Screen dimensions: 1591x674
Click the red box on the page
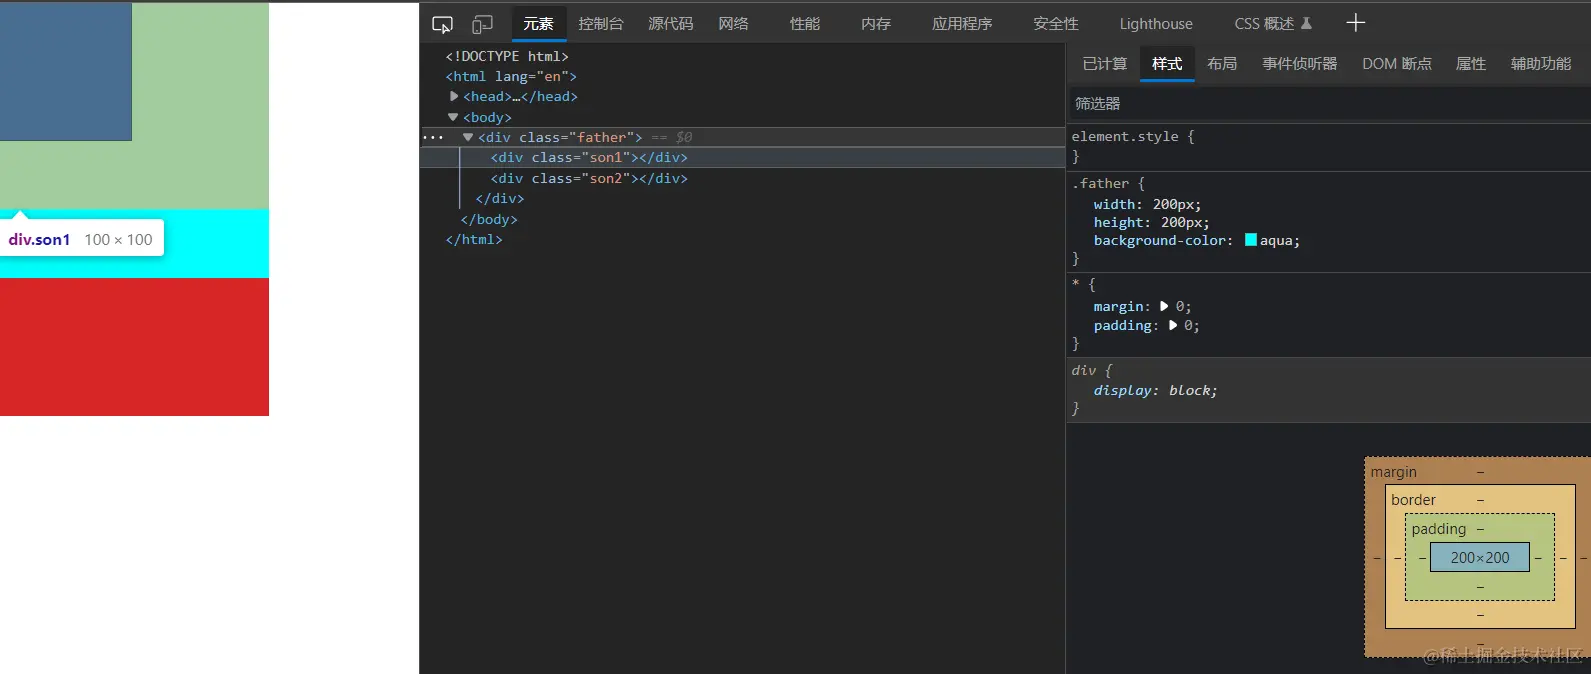[134, 346]
